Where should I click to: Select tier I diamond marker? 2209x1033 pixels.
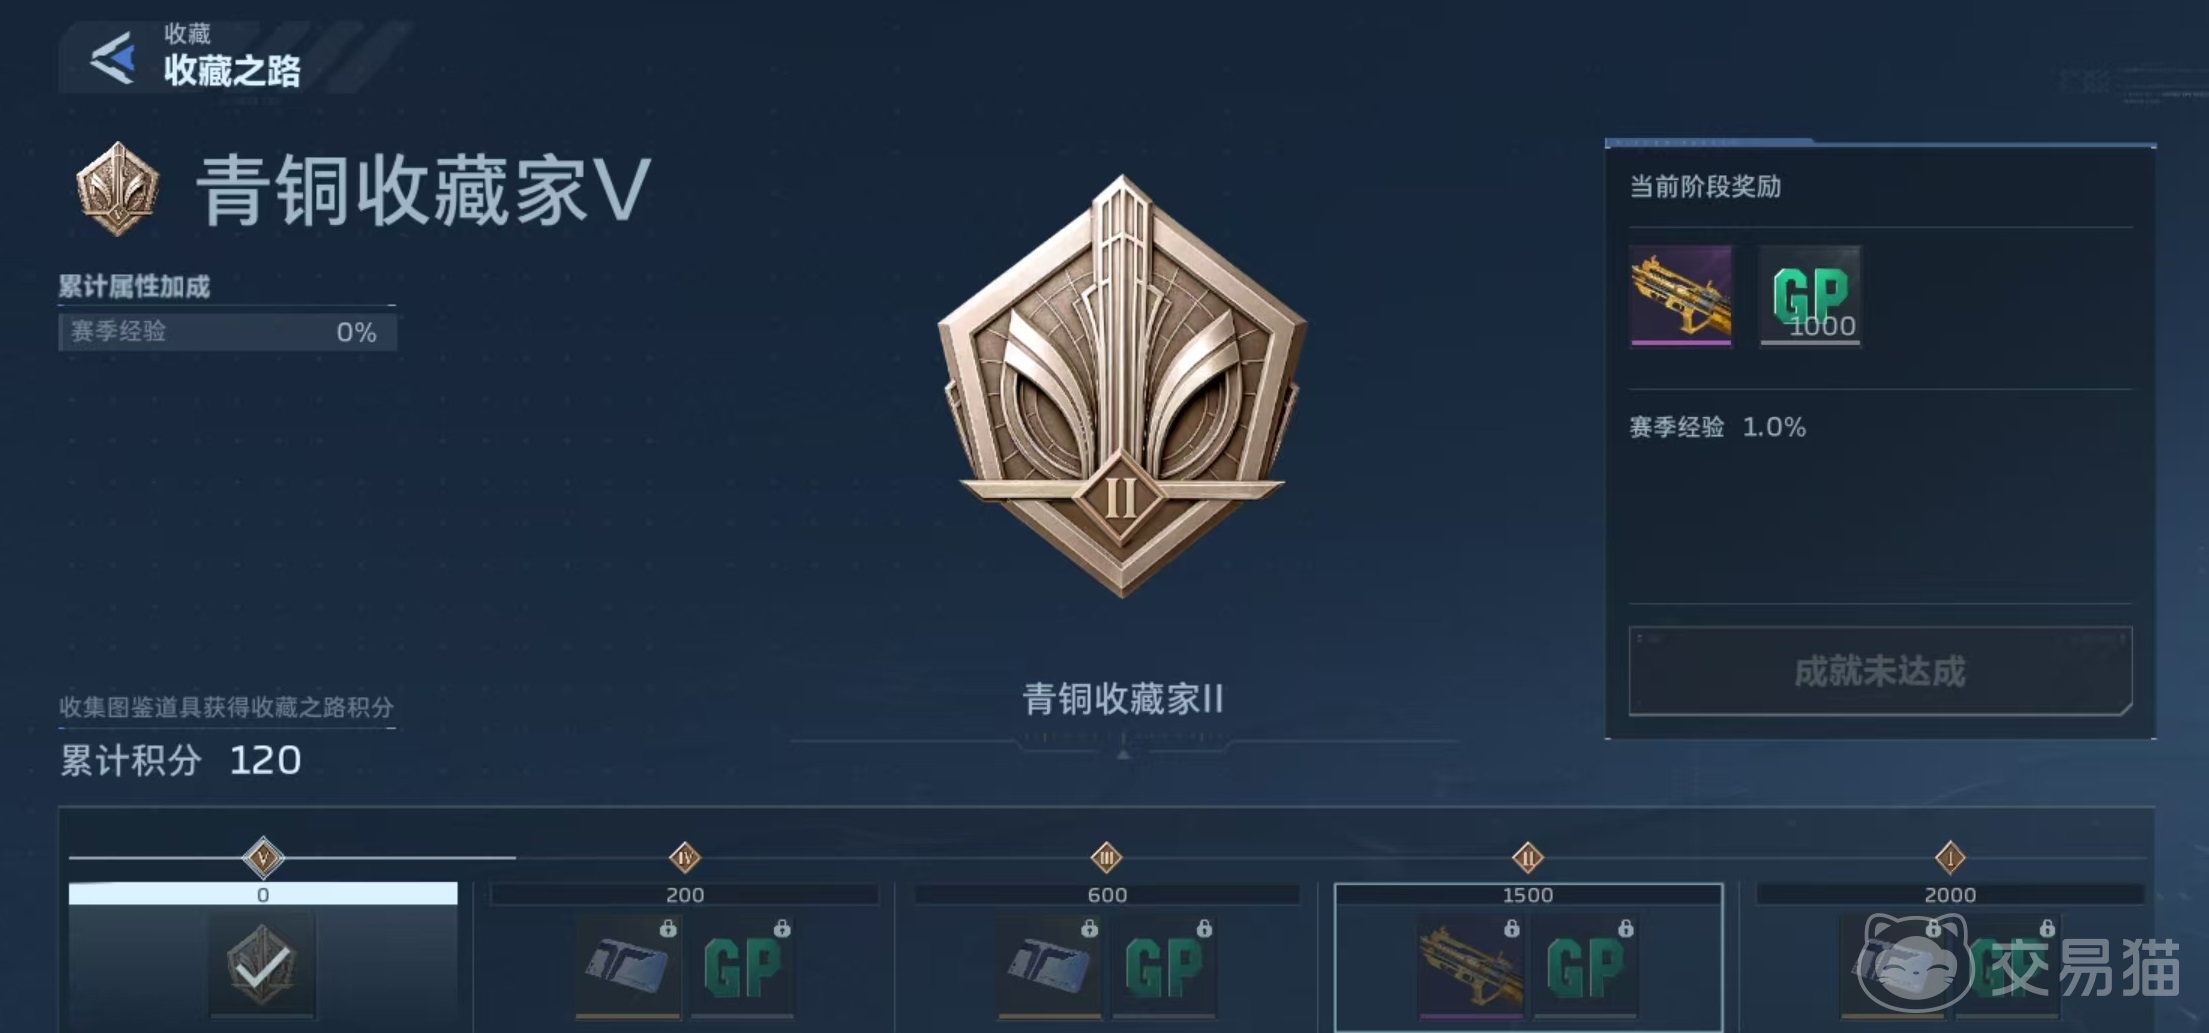[1950, 857]
